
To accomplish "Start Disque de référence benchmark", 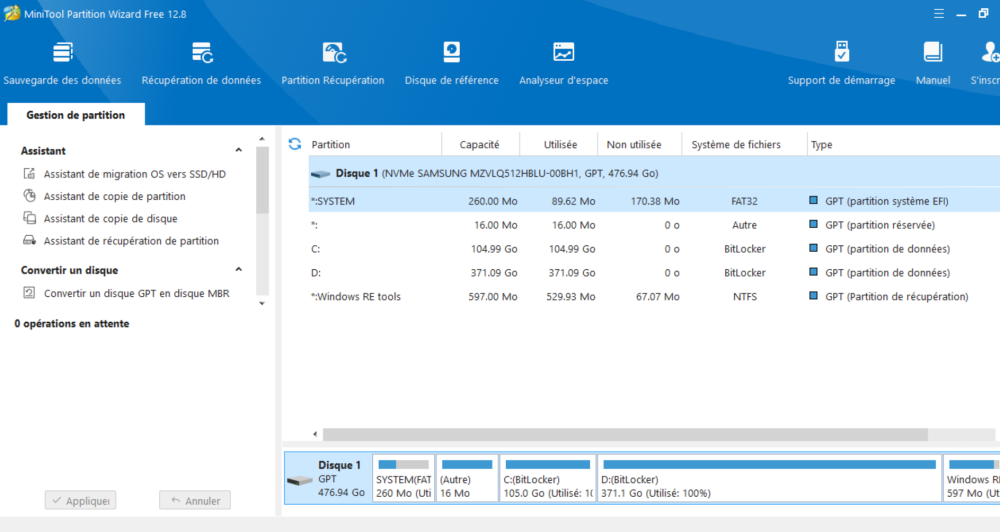I will coord(451,62).
